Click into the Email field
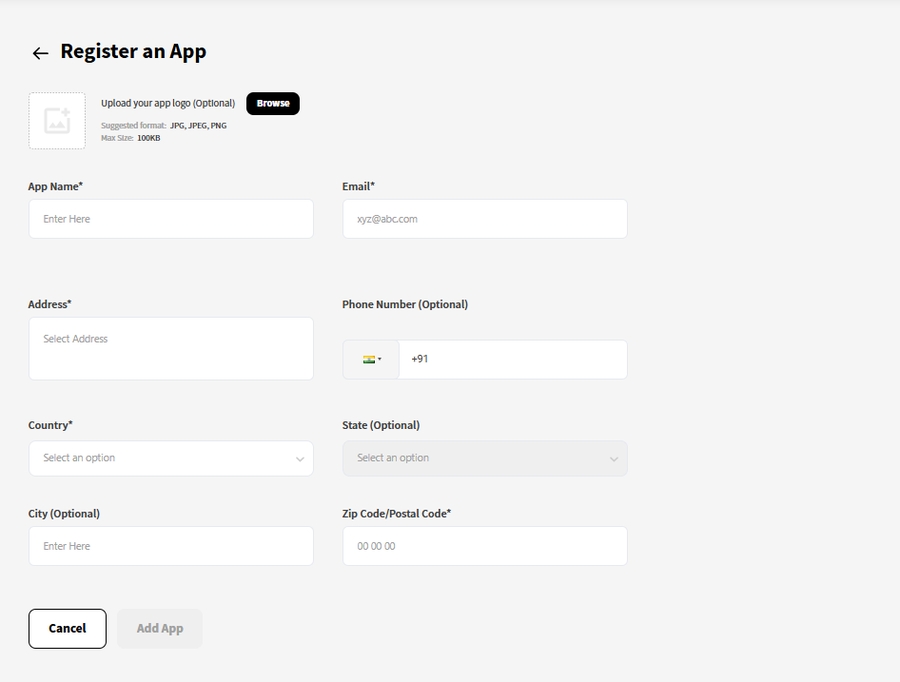 [x=484, y=219]
